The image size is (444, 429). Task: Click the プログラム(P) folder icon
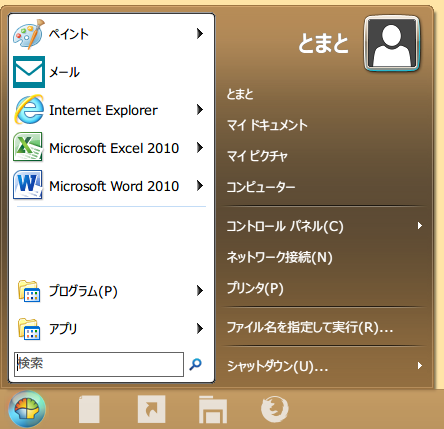29,291
